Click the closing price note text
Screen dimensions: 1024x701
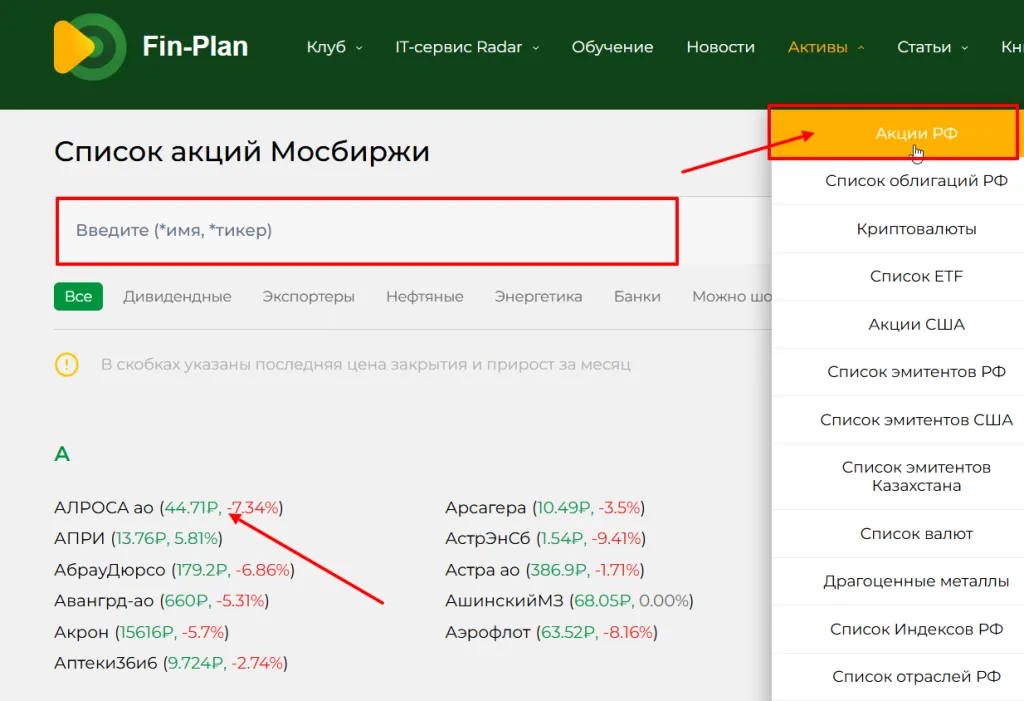[366, 365]
